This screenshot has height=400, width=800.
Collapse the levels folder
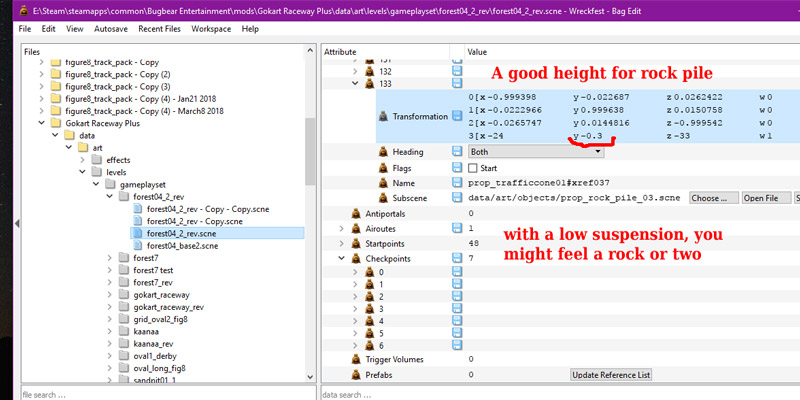click(x=83, y=172)
